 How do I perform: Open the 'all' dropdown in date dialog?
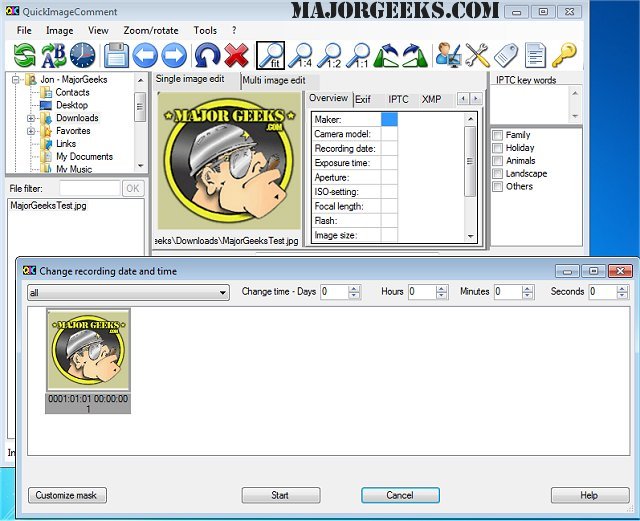pyautogui.click(x=128, y=293)
